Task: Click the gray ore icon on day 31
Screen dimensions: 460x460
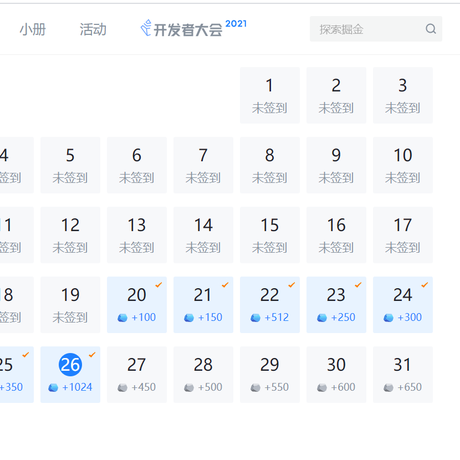Action: [388, 388]
